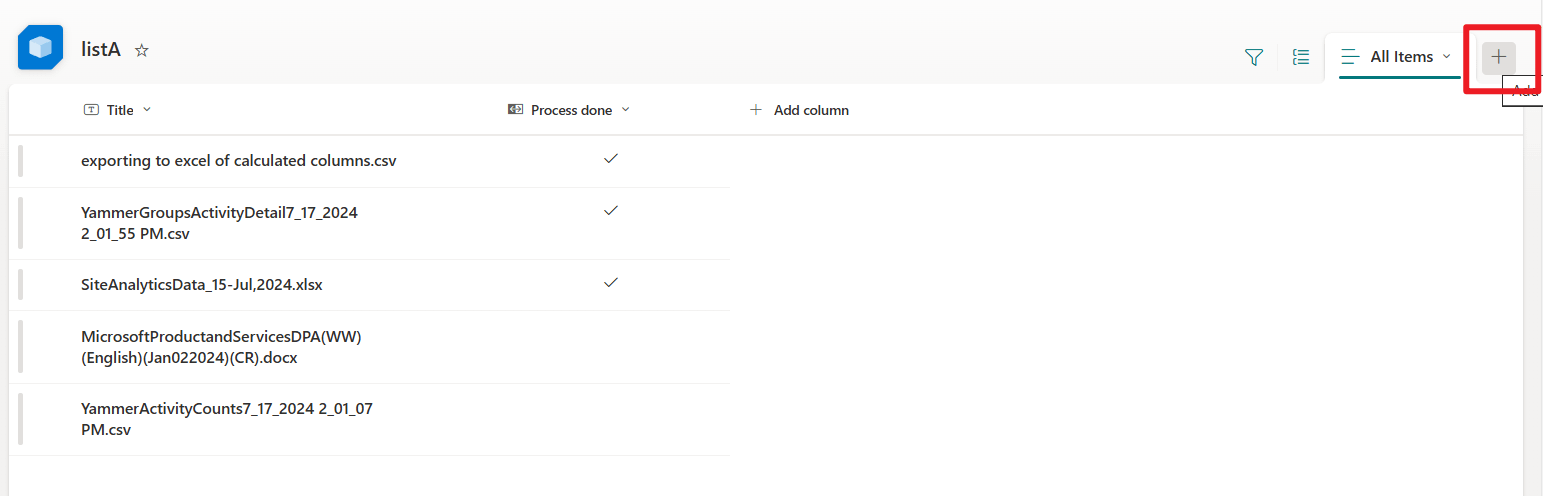Toggle Process done check for SiteAnalyticsData row
Viewport: 1543px width, 496px height.
[x=611, y=283]
